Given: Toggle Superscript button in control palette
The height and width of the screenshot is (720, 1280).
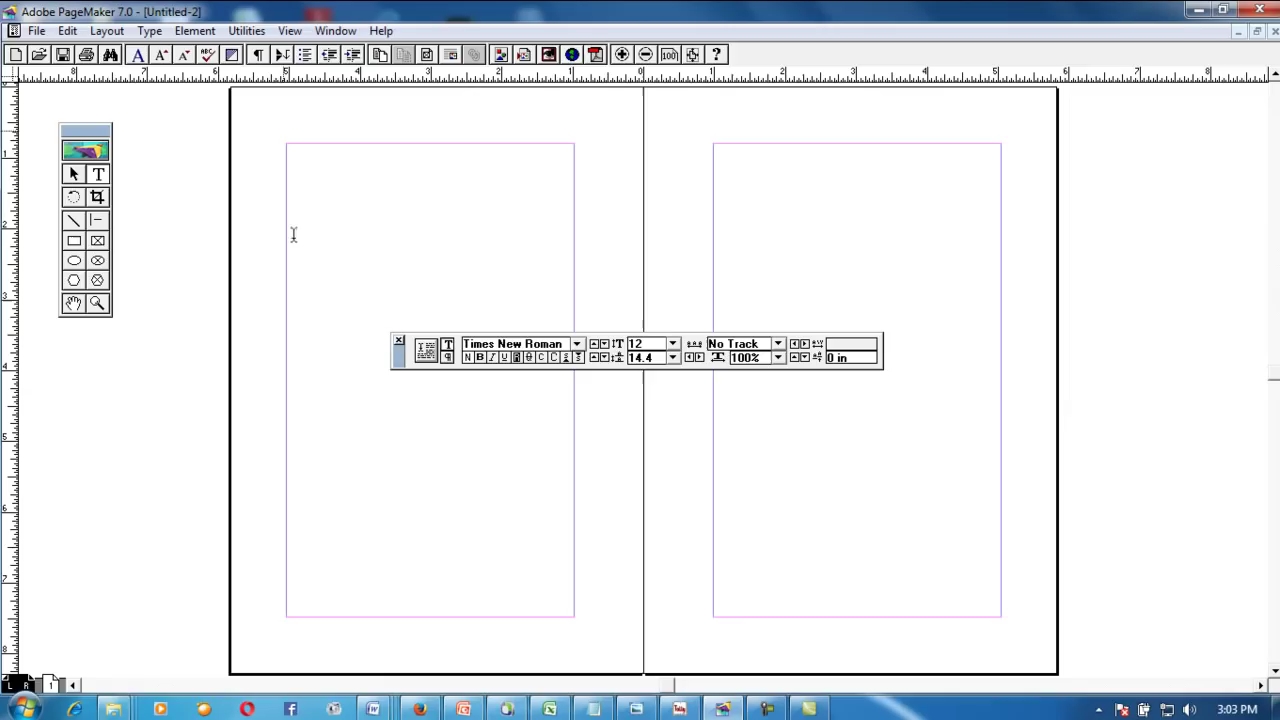Looking at the screenshot, I should coord(566,357).
